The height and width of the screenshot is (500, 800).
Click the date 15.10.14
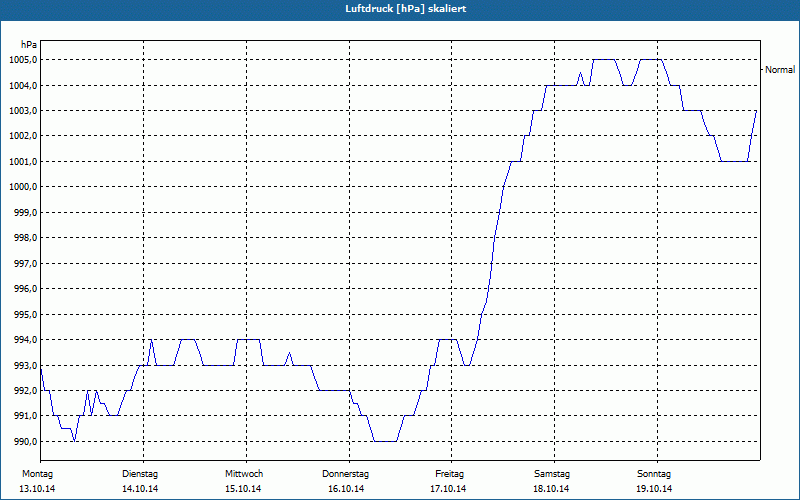coord(243,489)
